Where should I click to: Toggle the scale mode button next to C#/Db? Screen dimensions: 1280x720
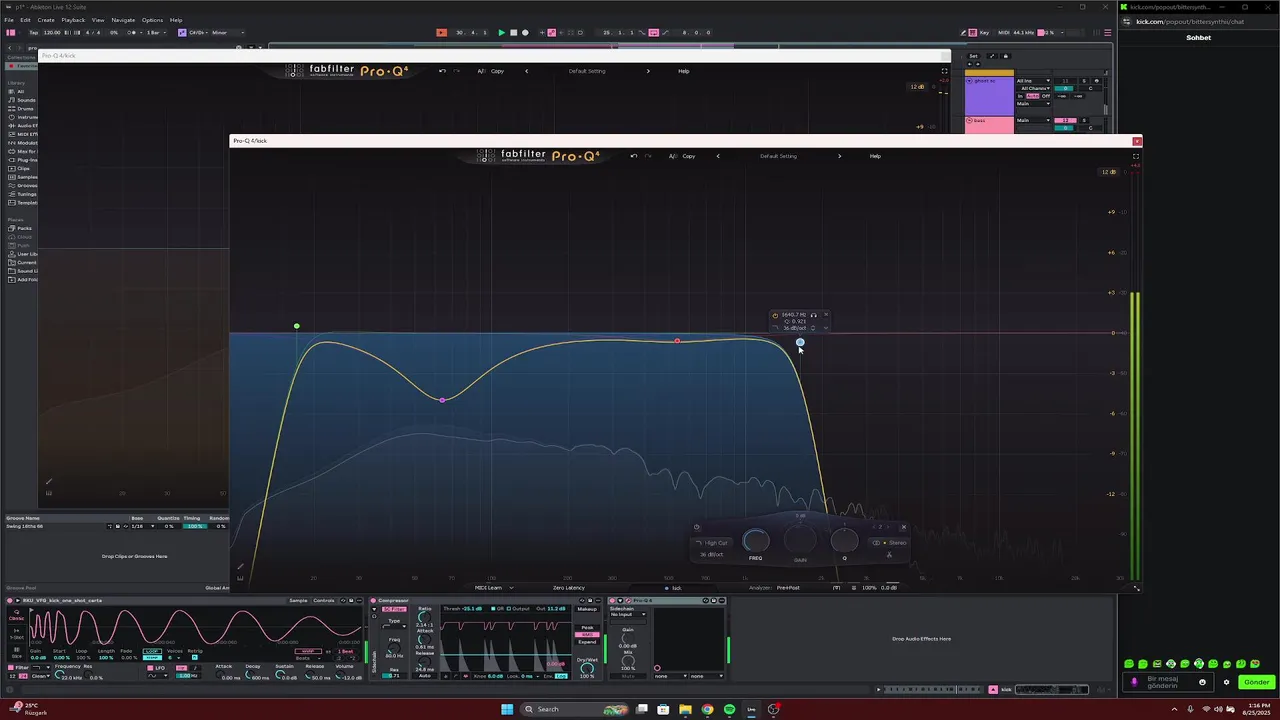(182, 32)
